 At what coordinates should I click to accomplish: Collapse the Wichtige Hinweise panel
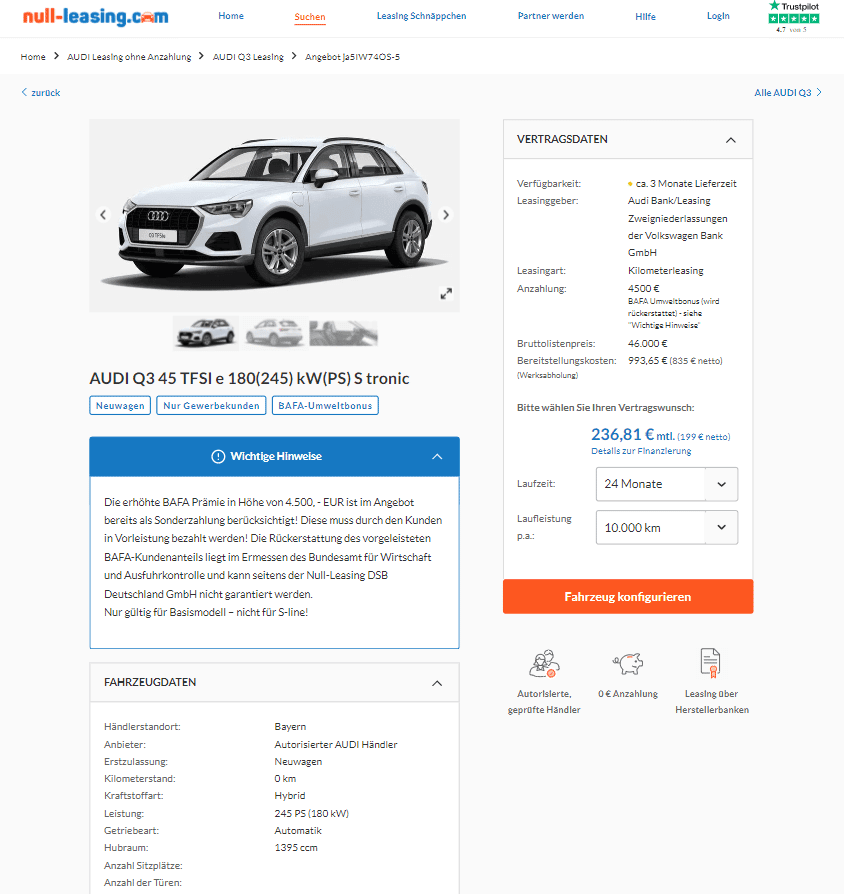(x=437, y=457)
